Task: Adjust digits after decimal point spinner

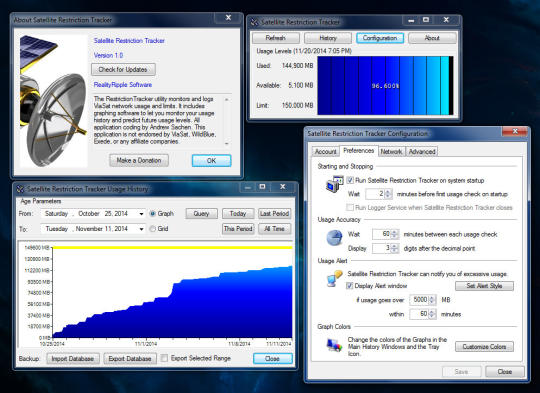Action: tap(395, 248)
